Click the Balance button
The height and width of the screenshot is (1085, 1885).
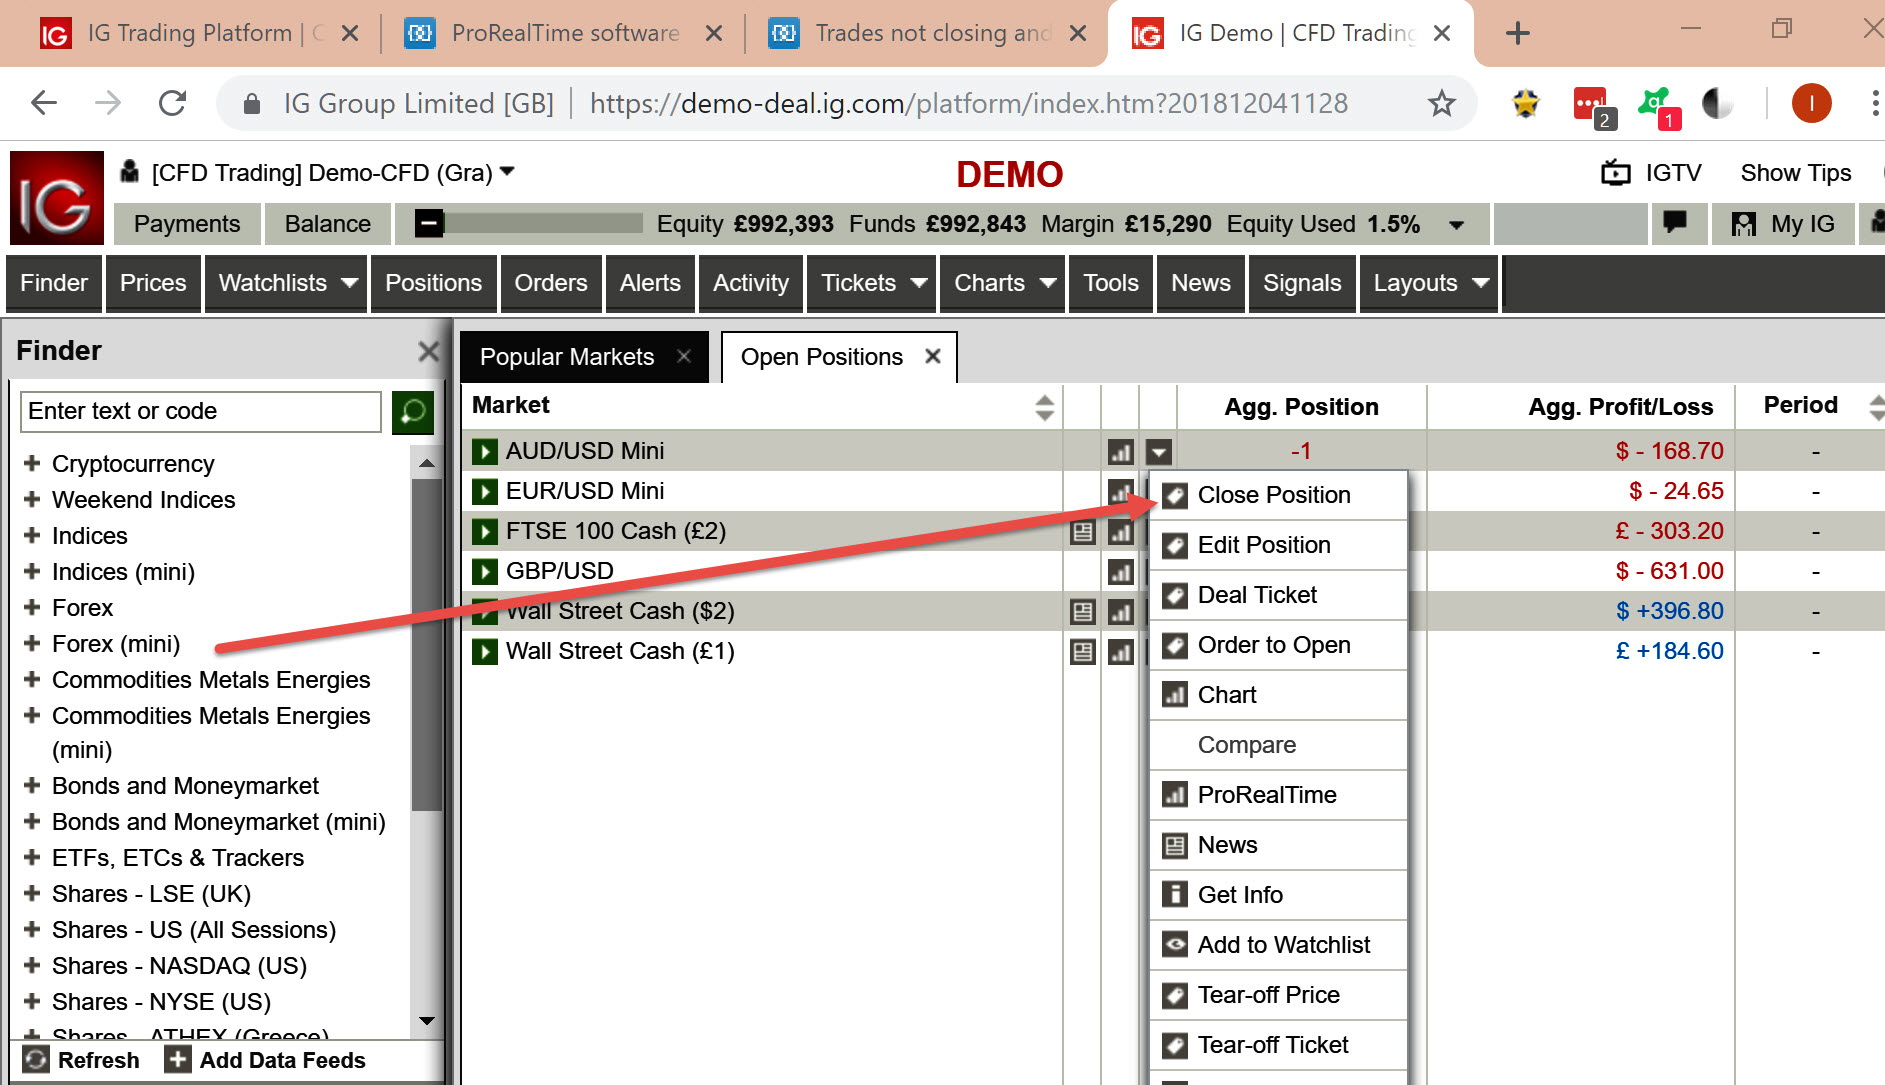point(328,224)
